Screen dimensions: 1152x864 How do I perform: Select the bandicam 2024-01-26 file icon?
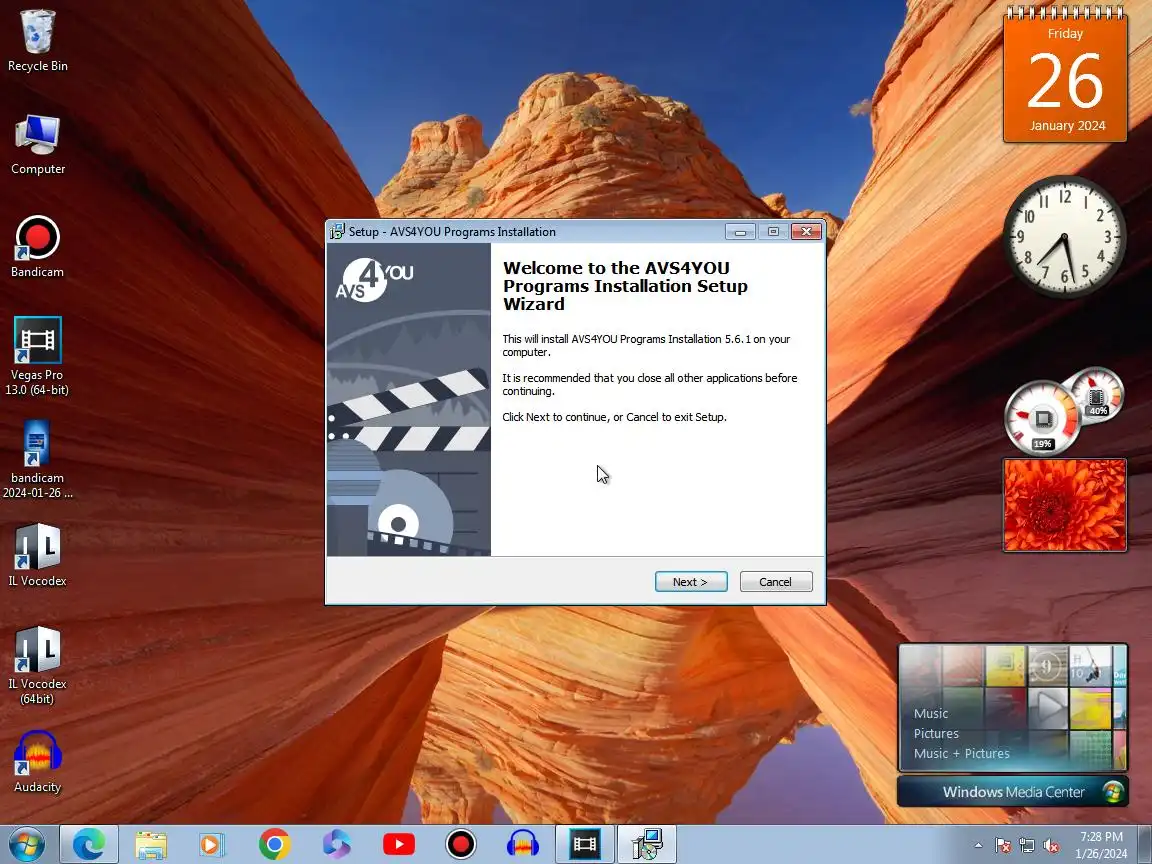click(x=37, y=460)
